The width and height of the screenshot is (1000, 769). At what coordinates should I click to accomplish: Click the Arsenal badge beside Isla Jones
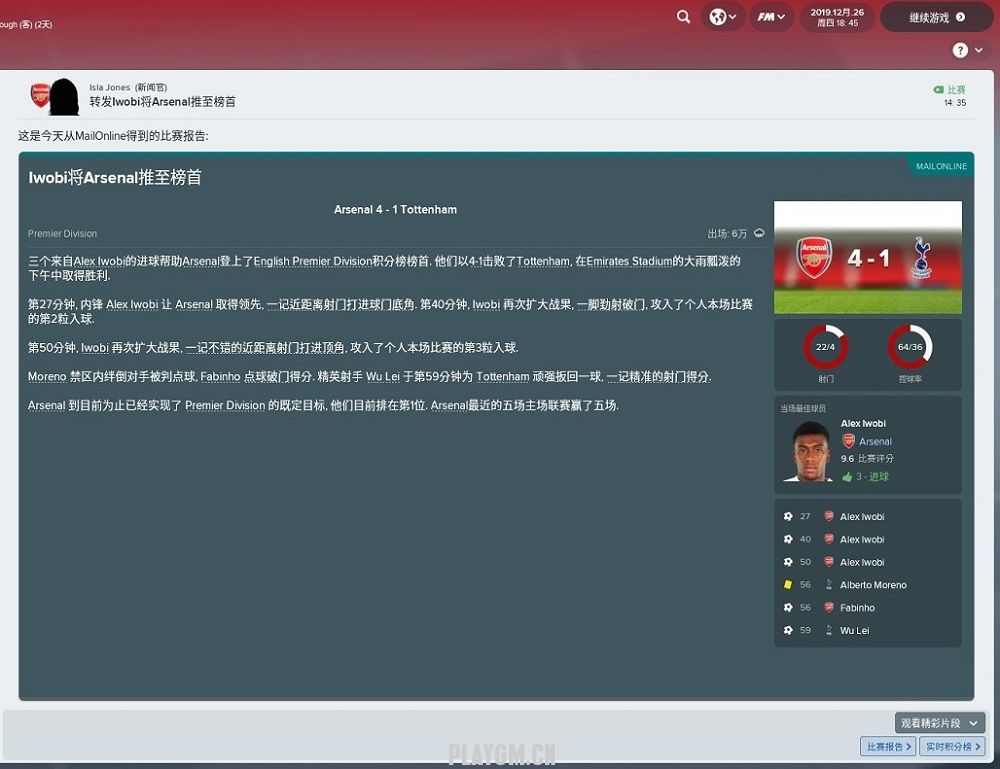pos(40,96)
